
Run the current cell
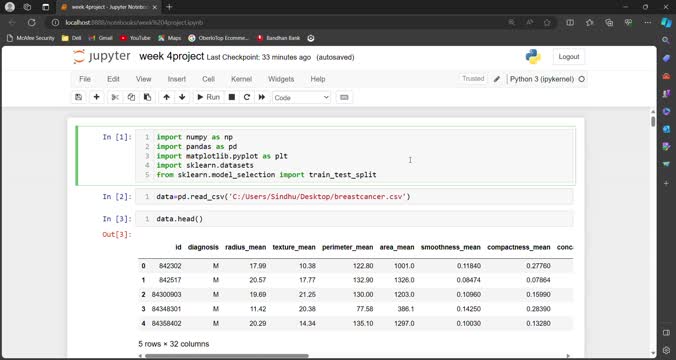(209, 97)
